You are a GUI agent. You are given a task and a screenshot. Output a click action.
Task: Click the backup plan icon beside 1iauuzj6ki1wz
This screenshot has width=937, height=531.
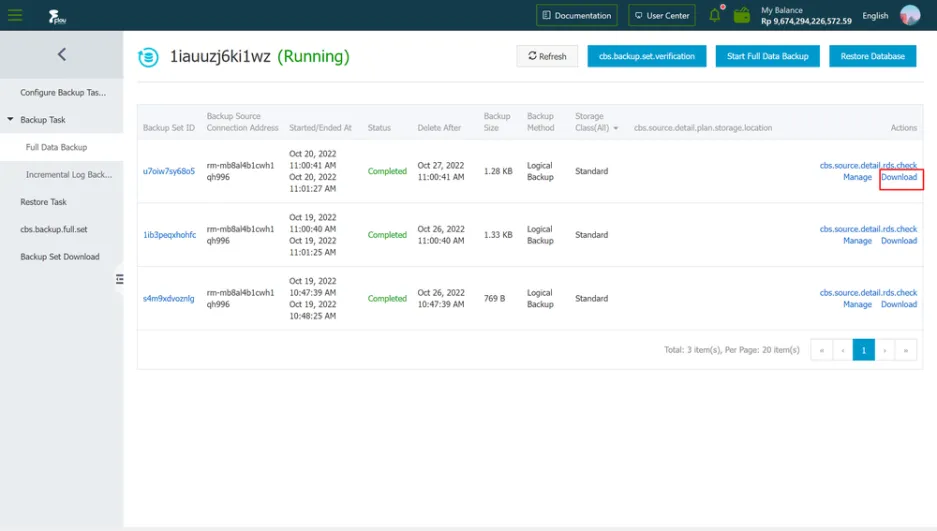[x=148, y=57]
